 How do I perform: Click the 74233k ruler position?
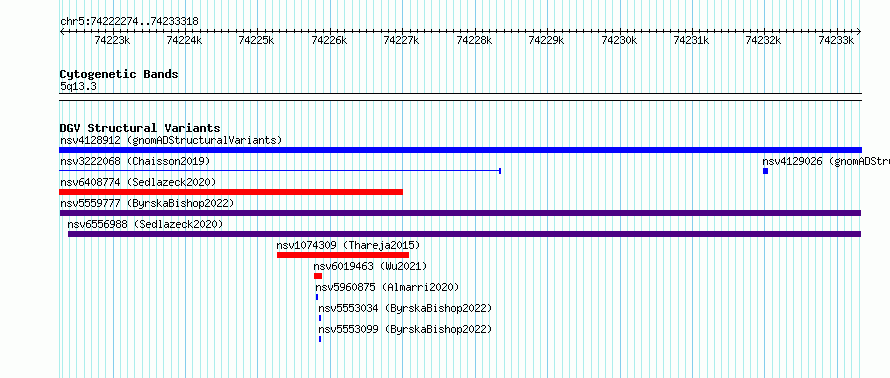tap(837, 40)
